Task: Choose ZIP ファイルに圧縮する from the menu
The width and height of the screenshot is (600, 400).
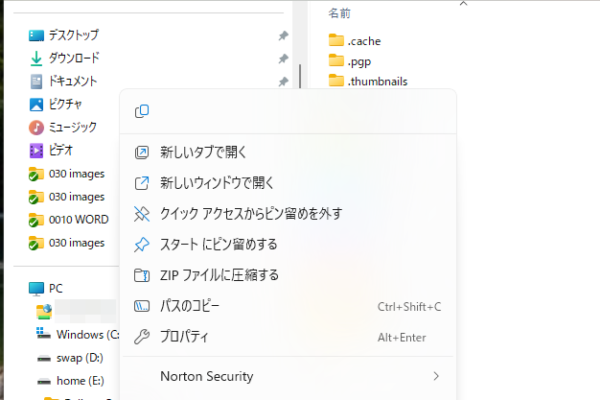Action: tap(219, 275)
